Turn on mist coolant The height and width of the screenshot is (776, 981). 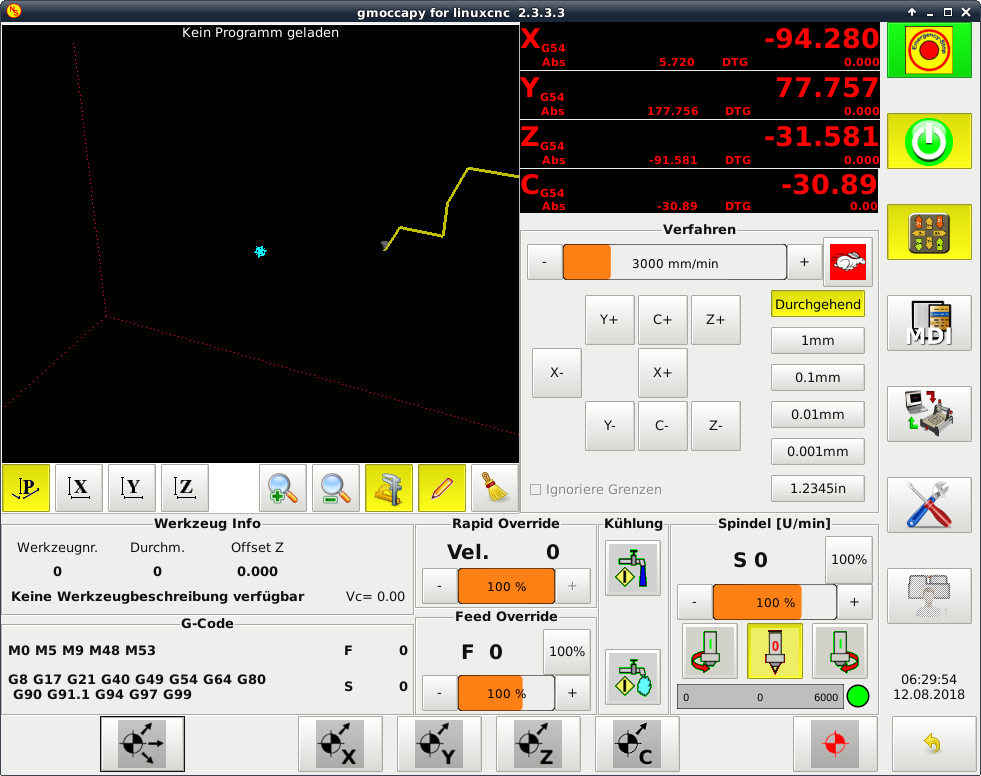tap(633, 677)
